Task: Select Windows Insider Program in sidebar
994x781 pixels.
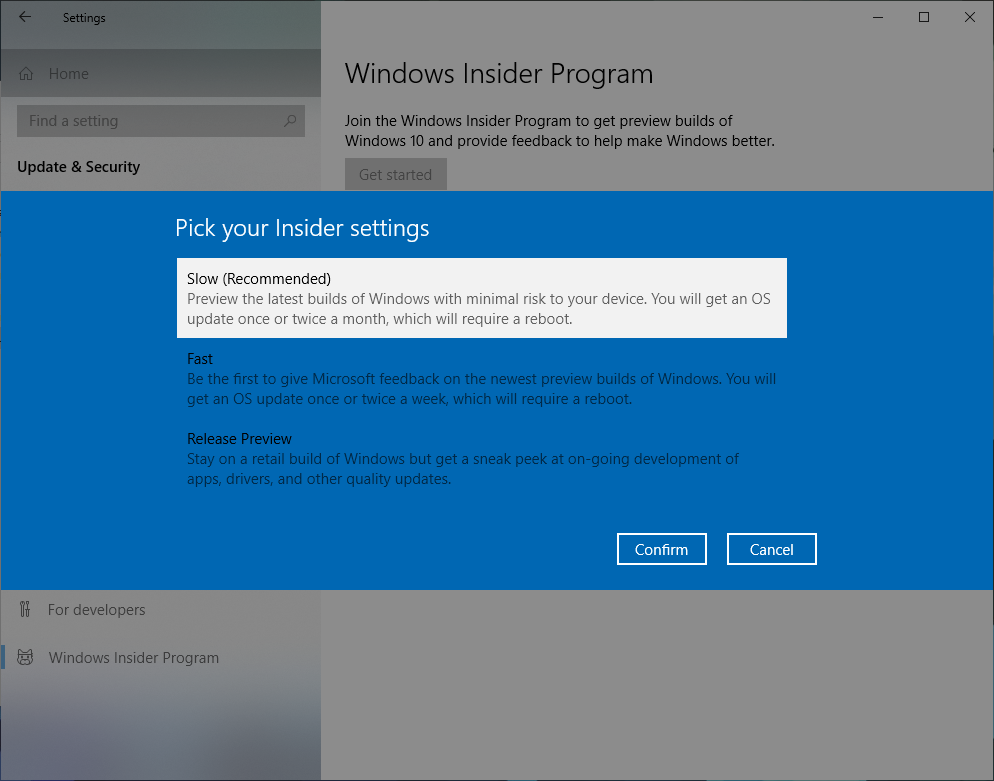Action: 133,657
